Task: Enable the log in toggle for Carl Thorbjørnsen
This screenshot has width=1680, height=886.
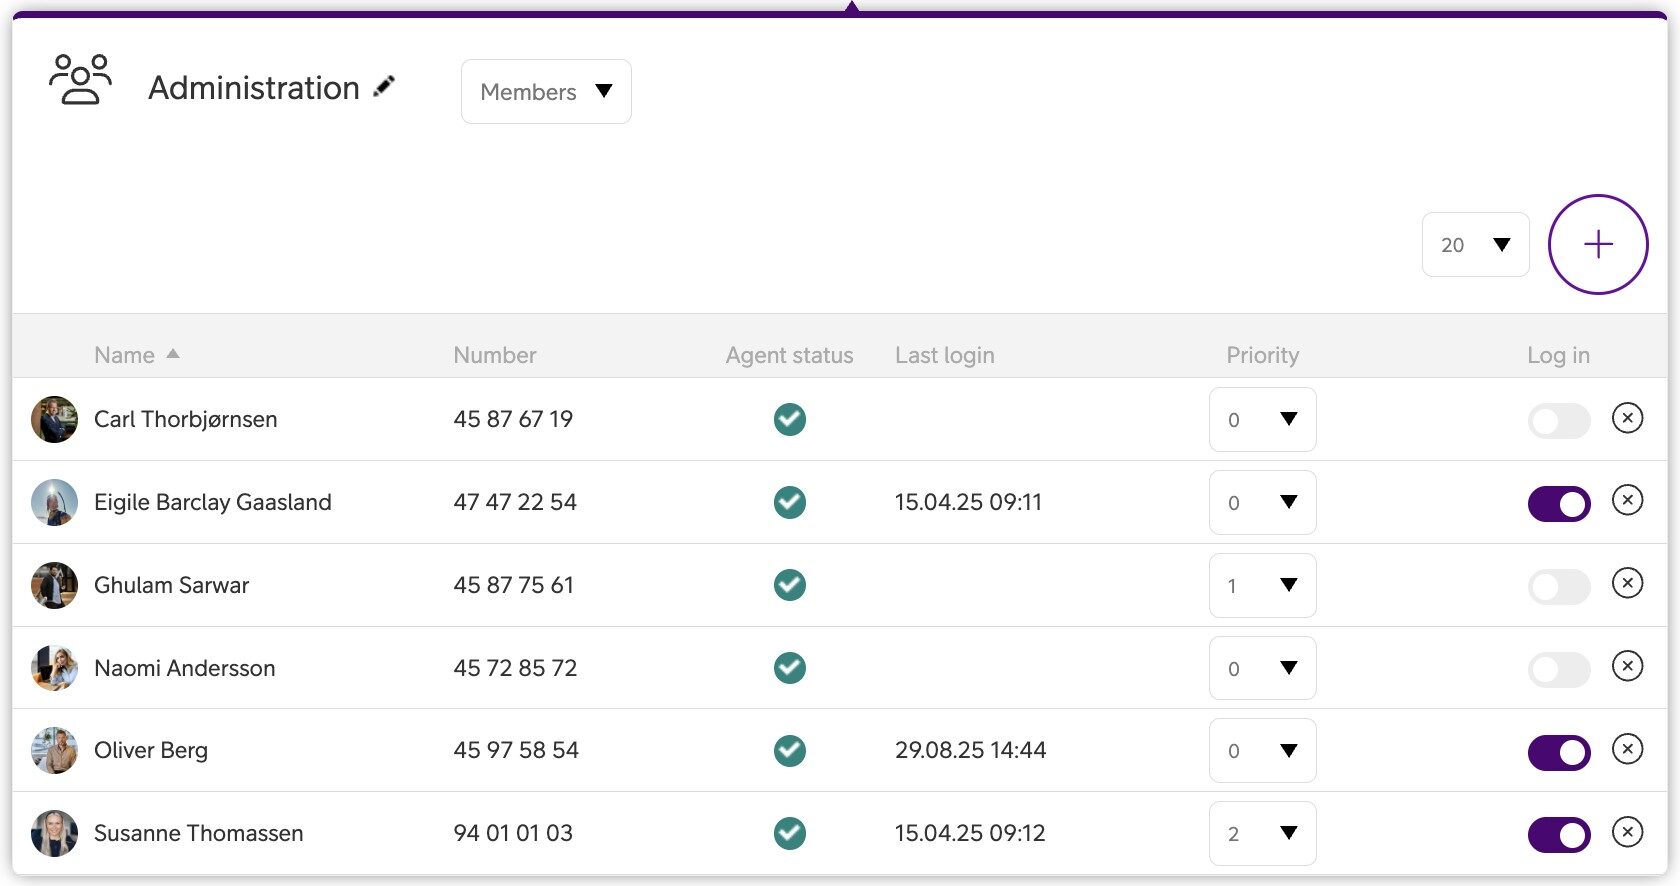Action: 1558,421
